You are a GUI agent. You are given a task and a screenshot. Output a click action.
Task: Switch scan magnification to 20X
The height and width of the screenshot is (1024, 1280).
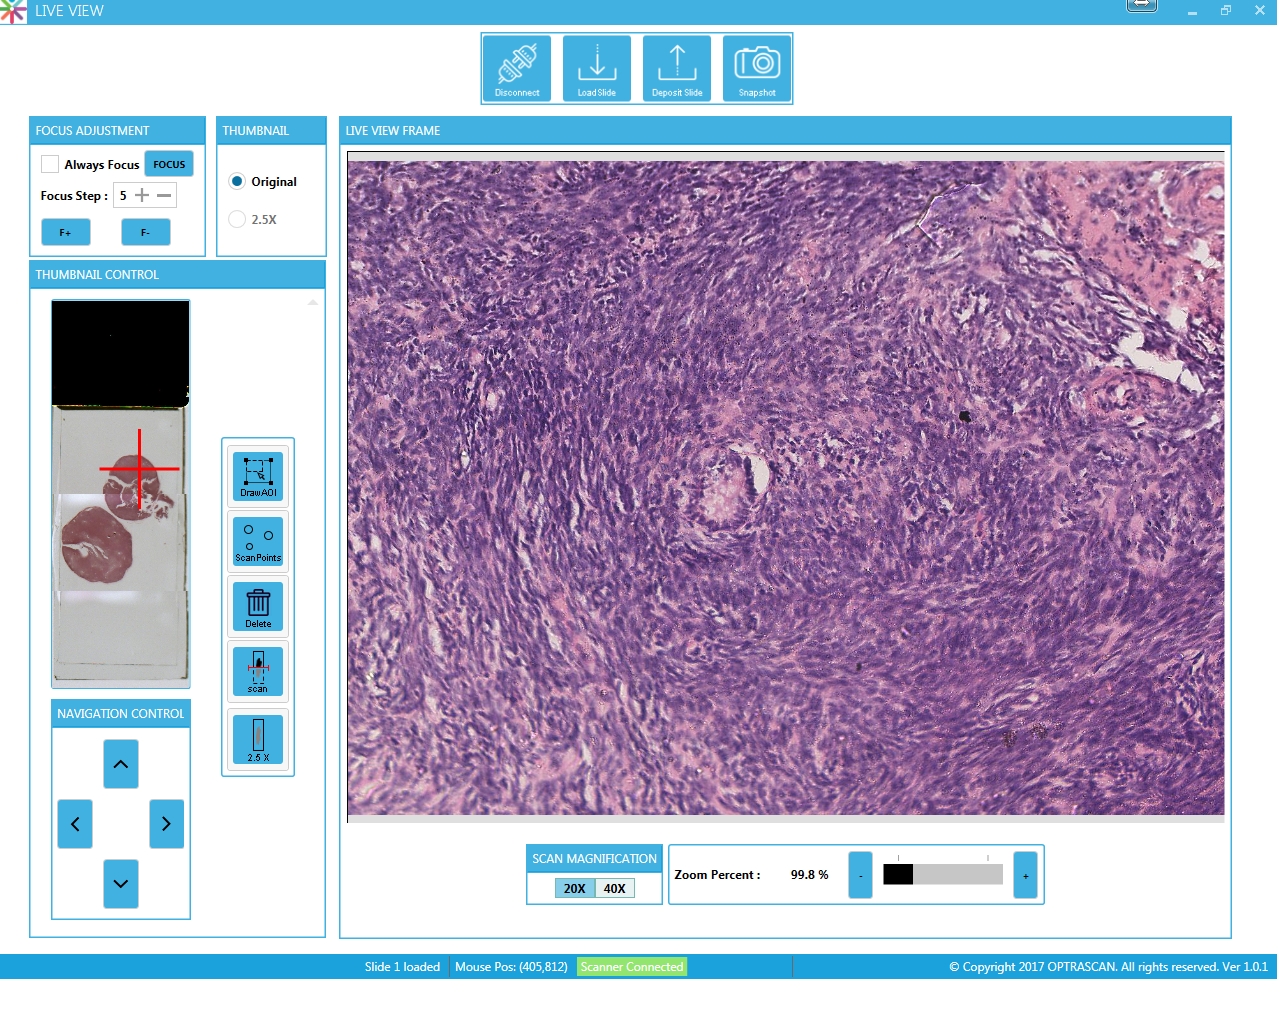pos(575,889)
